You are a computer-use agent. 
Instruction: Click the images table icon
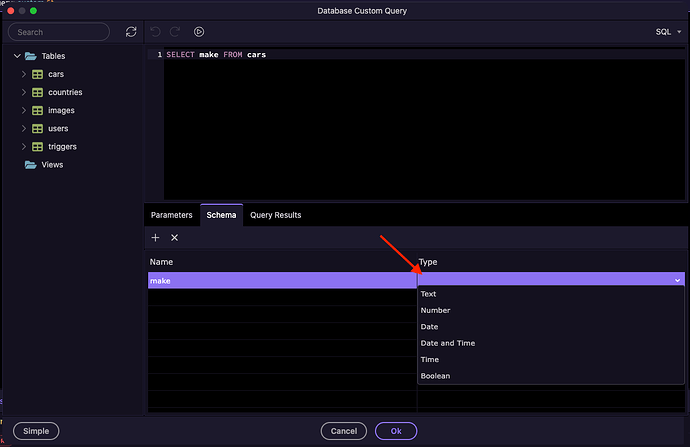click(37, 110)
